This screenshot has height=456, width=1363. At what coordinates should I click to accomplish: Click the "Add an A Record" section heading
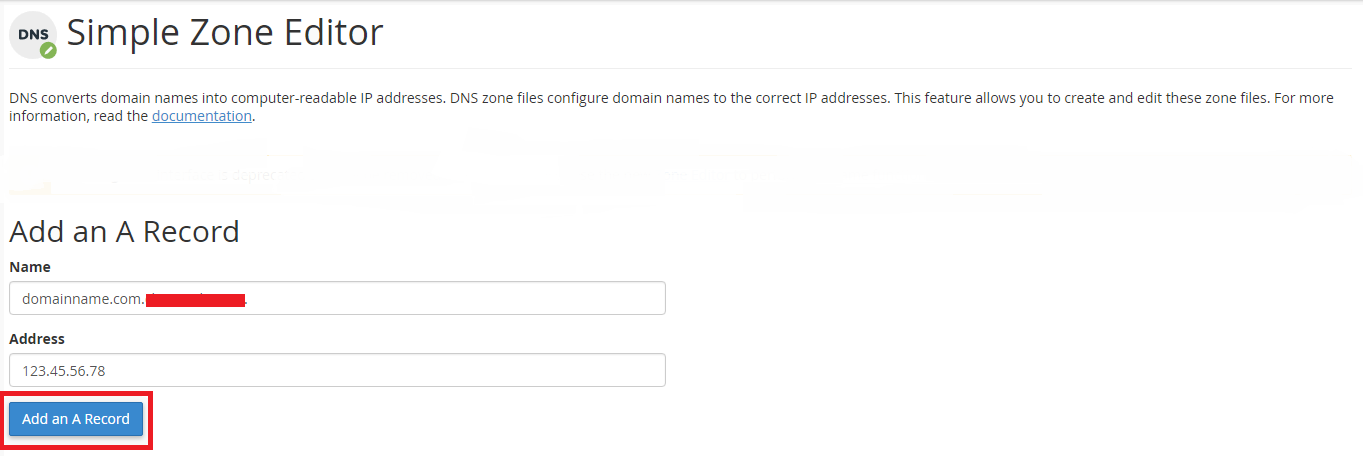pos(124,231)
